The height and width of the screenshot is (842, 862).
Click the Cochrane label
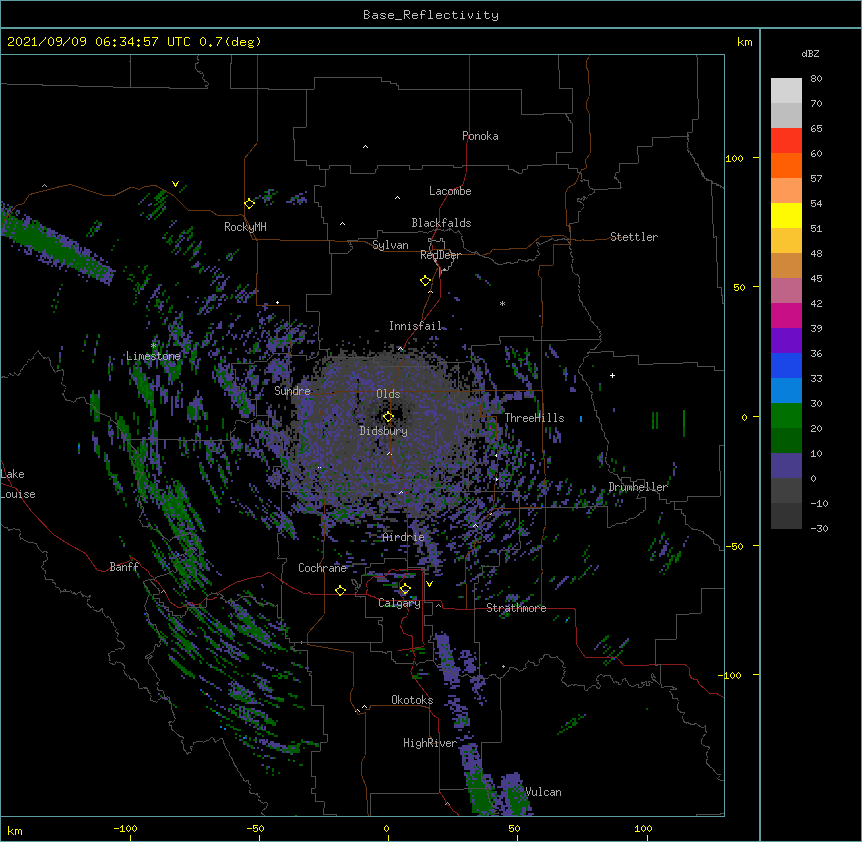click(322, 568)
